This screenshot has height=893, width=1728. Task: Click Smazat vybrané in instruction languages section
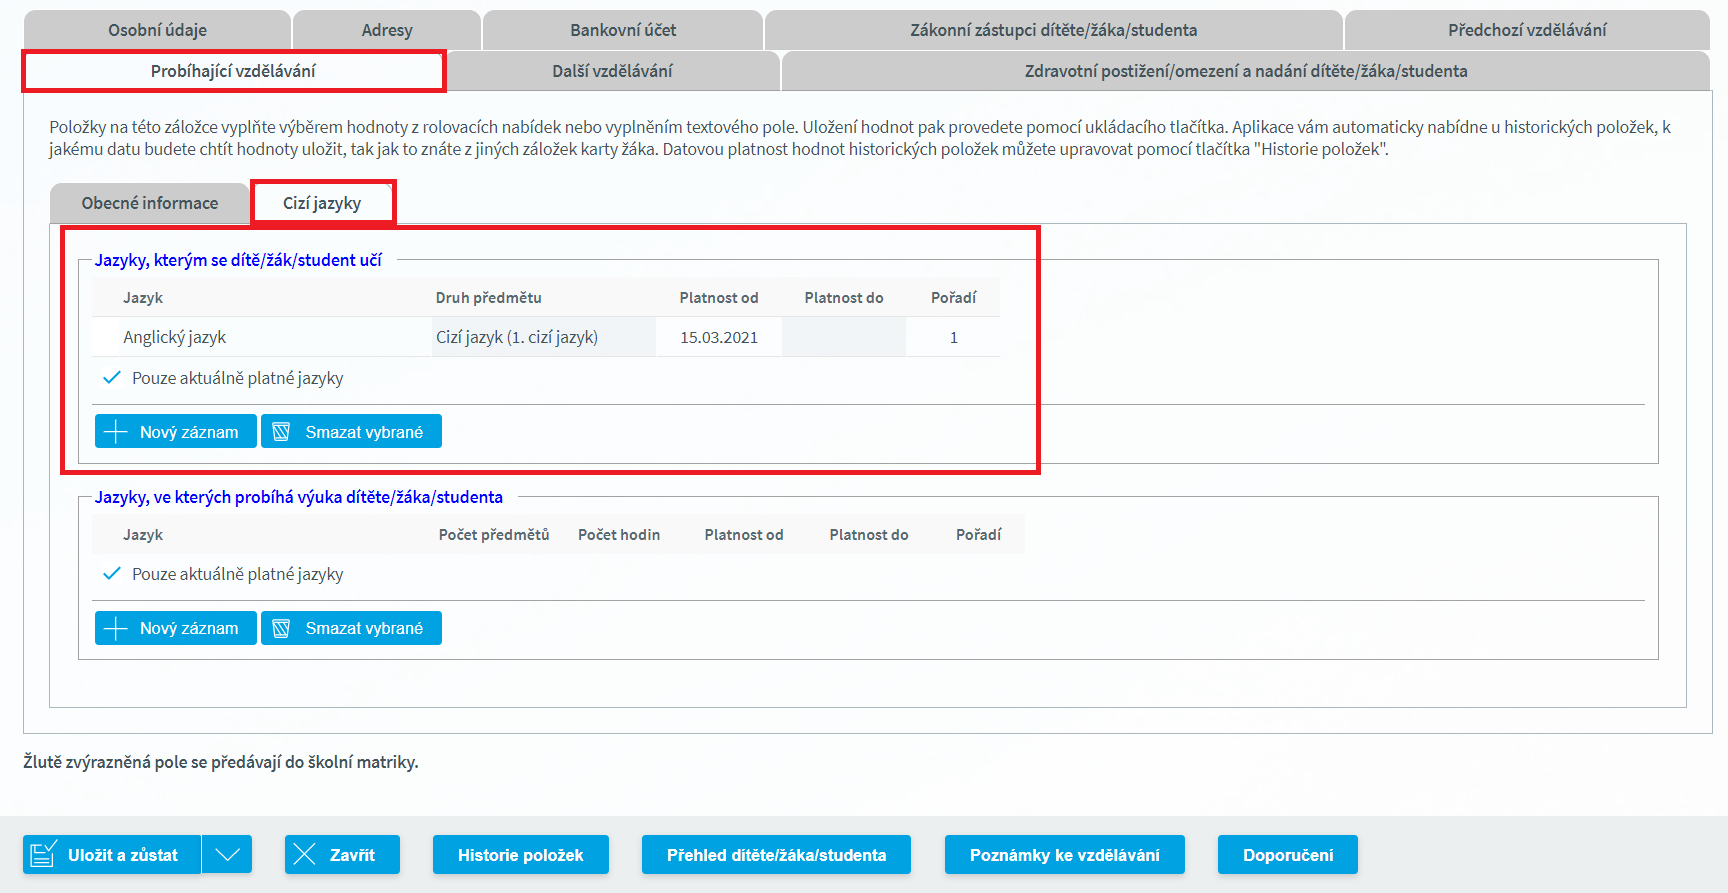351,628
